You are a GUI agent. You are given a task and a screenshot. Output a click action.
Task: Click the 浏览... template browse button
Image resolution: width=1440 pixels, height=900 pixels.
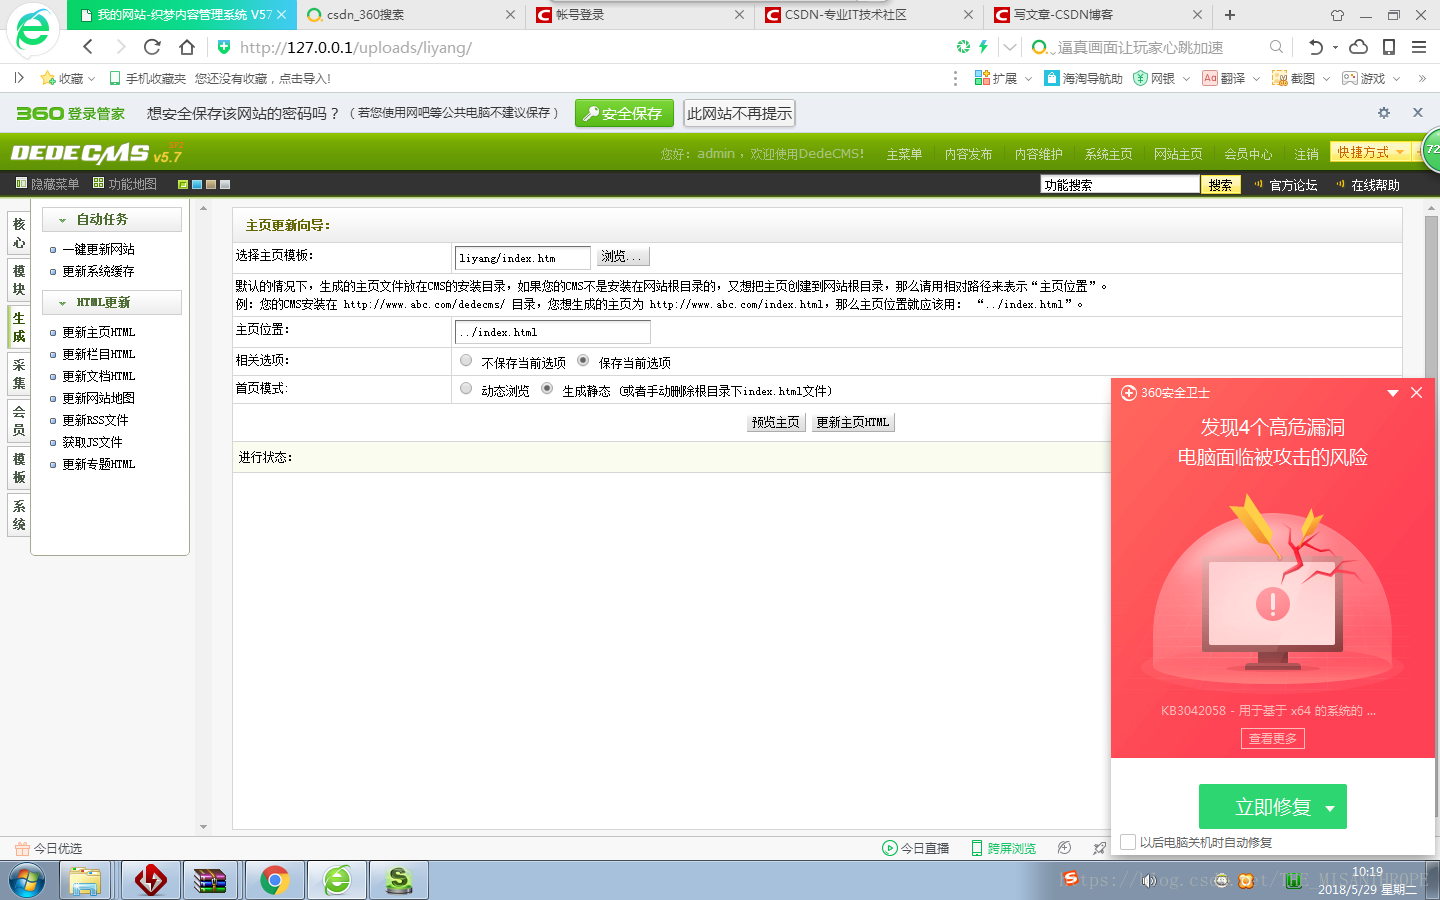(x=623, y=257)
